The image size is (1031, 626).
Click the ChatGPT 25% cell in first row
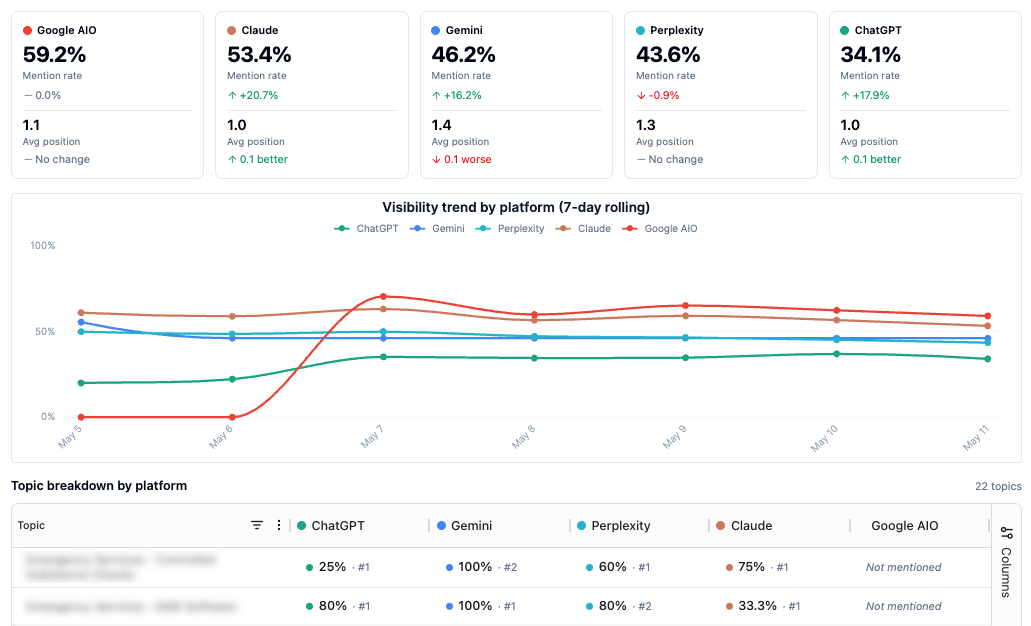click(x=338, y=567)
